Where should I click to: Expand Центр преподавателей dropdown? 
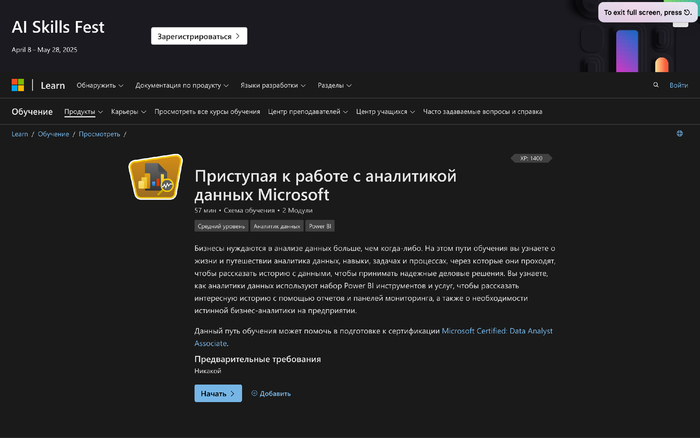coord(308,112)
